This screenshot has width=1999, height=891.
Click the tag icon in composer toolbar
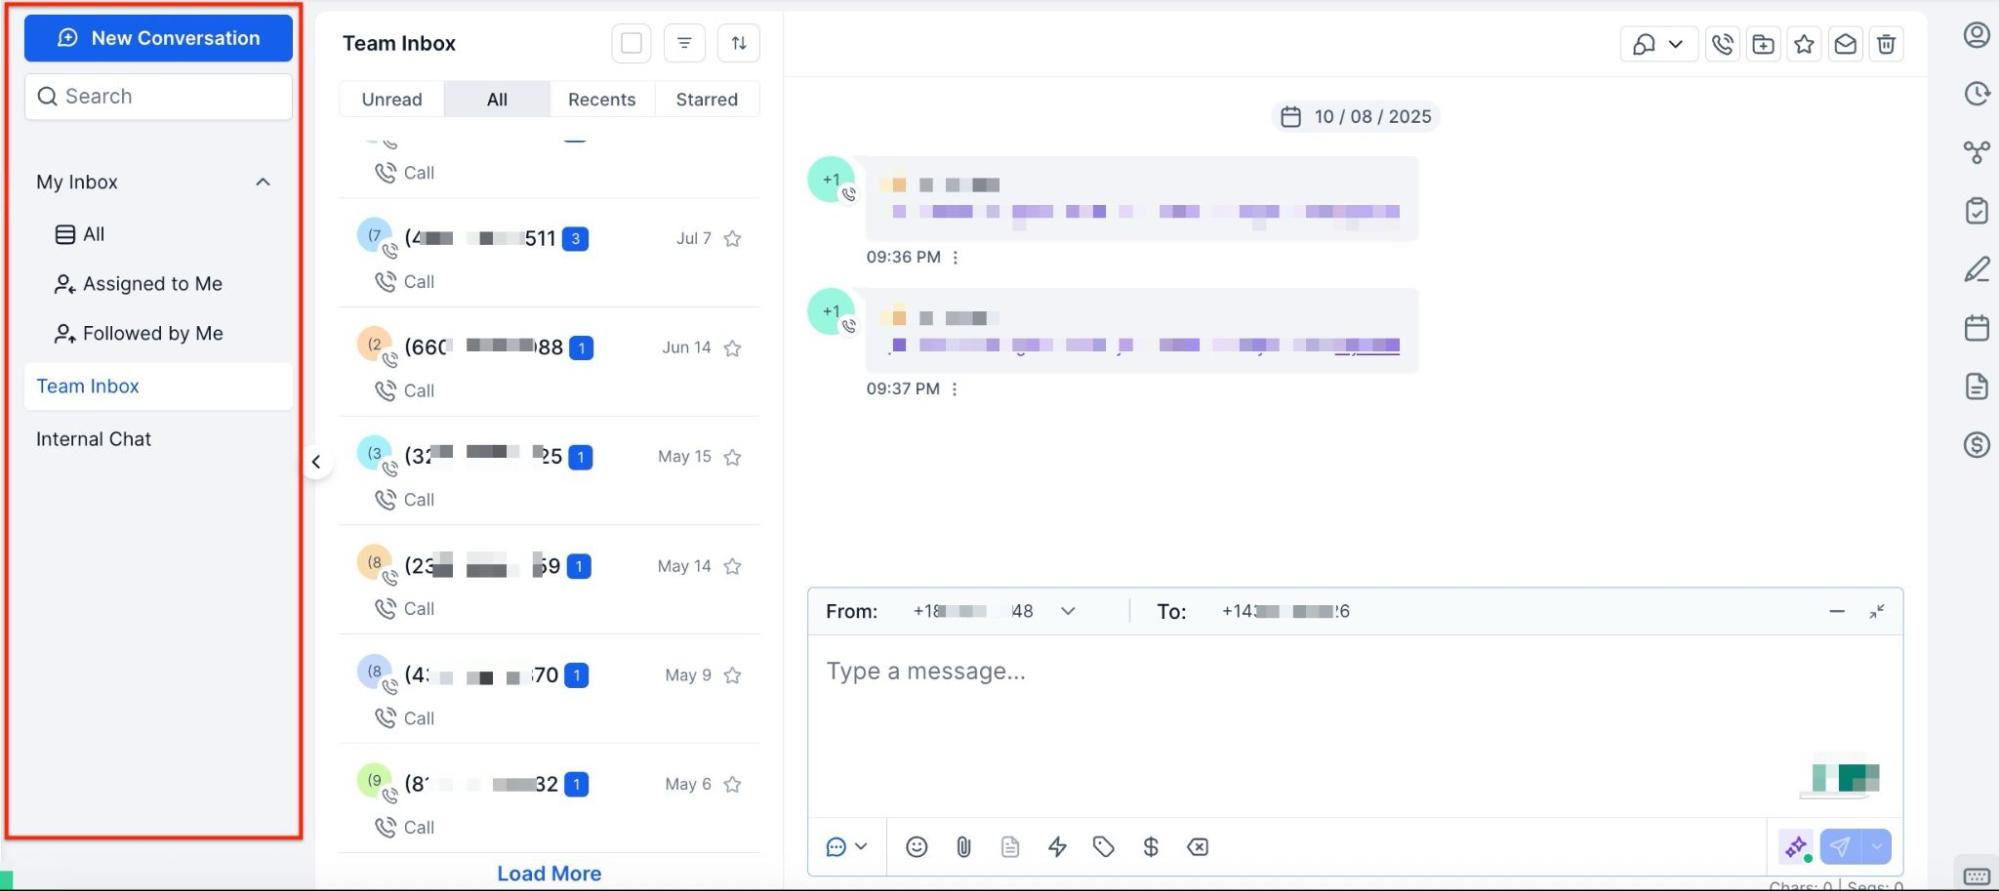click(1104, 847)
